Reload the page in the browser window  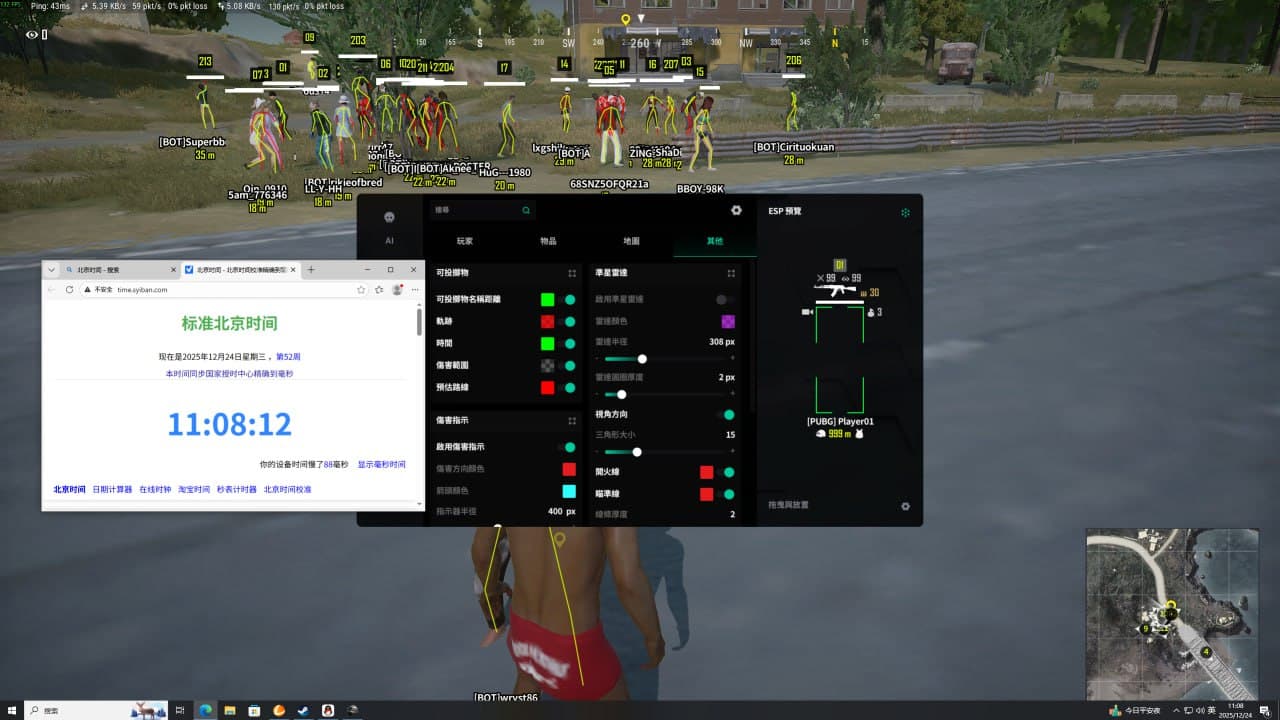(69, 289)
